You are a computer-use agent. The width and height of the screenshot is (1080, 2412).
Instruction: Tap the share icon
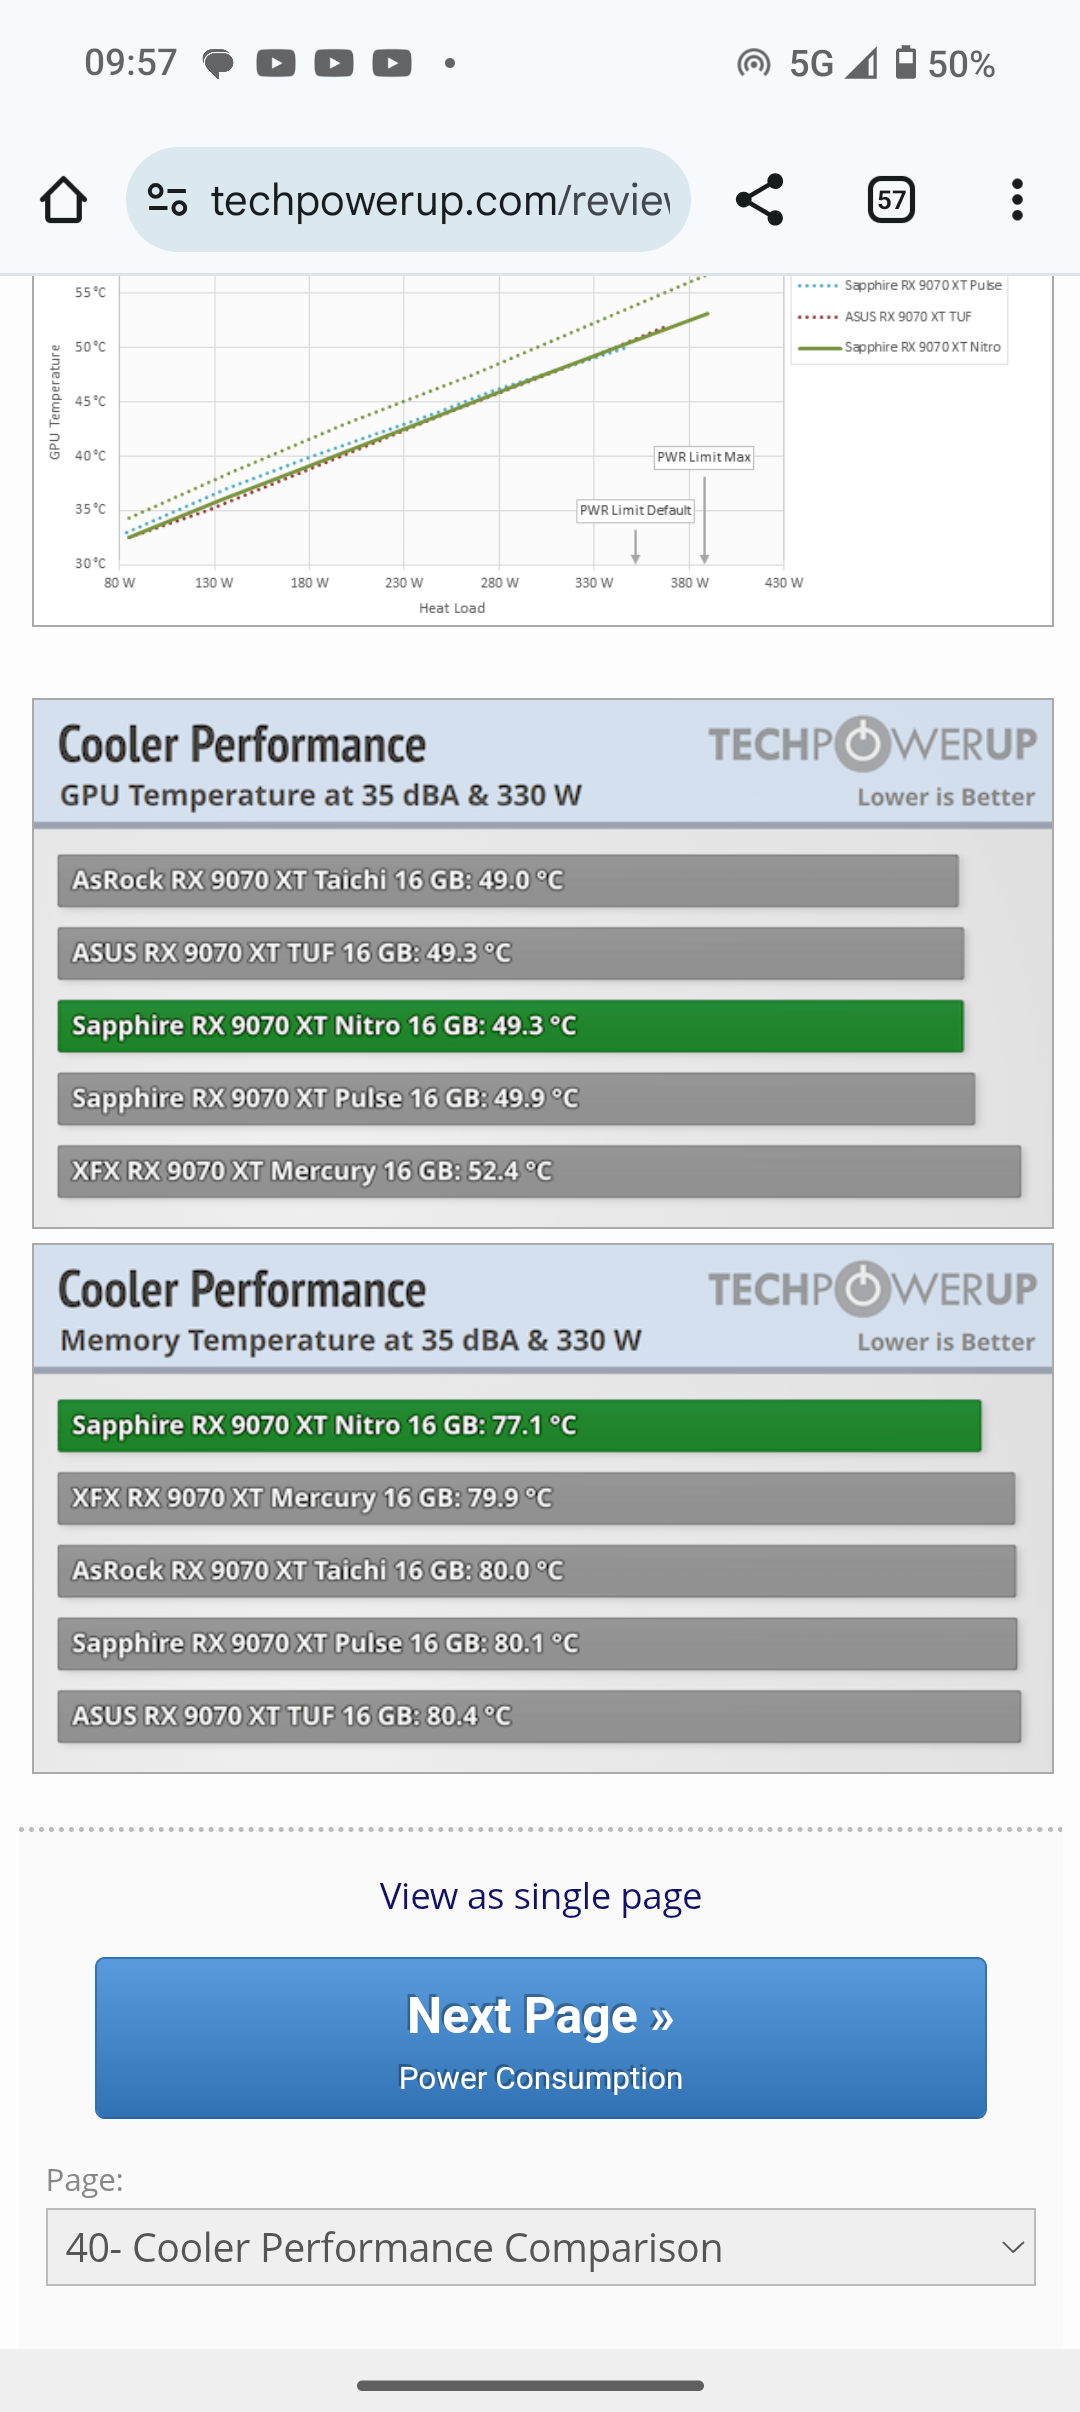(x=759, y=200)
